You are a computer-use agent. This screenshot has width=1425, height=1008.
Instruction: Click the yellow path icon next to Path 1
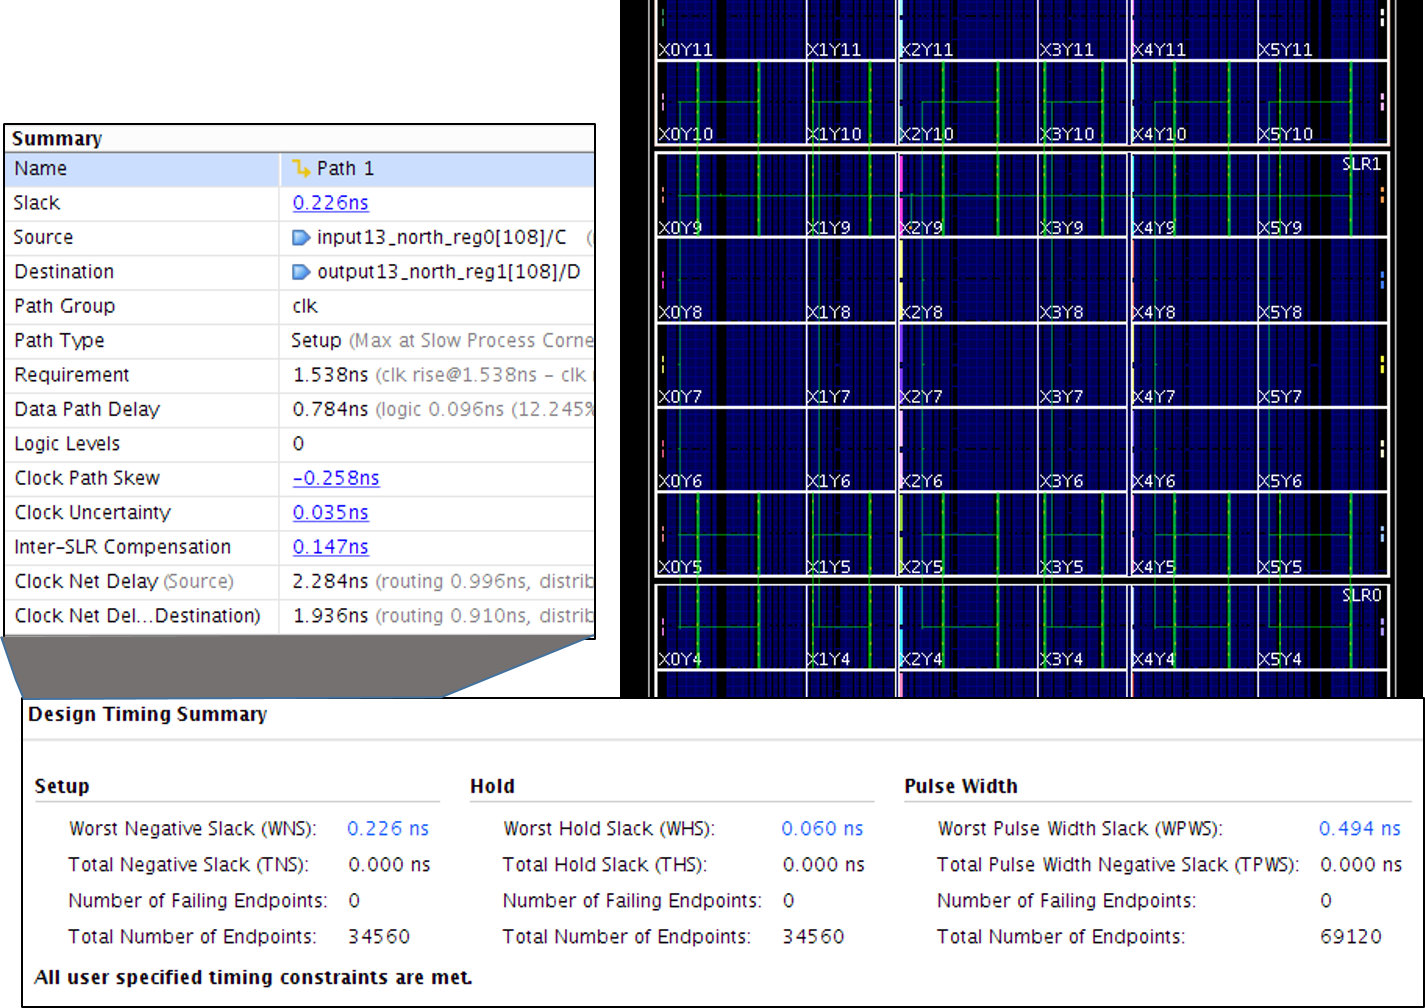click(301, 168)
